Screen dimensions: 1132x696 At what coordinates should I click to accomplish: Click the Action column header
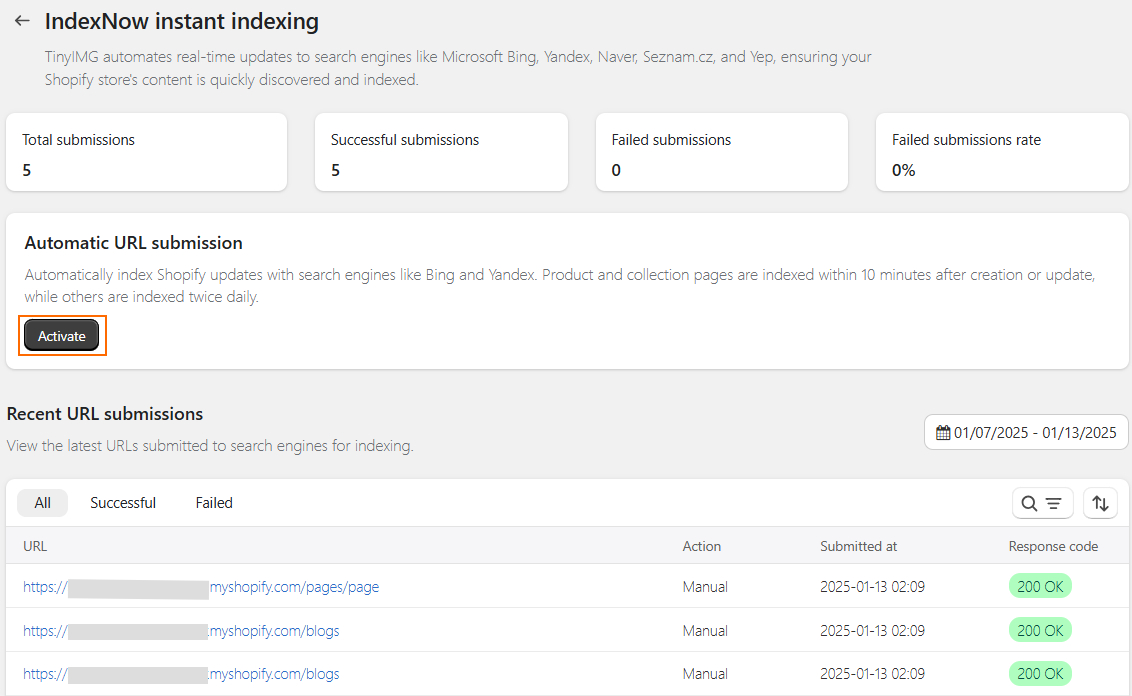701,546
